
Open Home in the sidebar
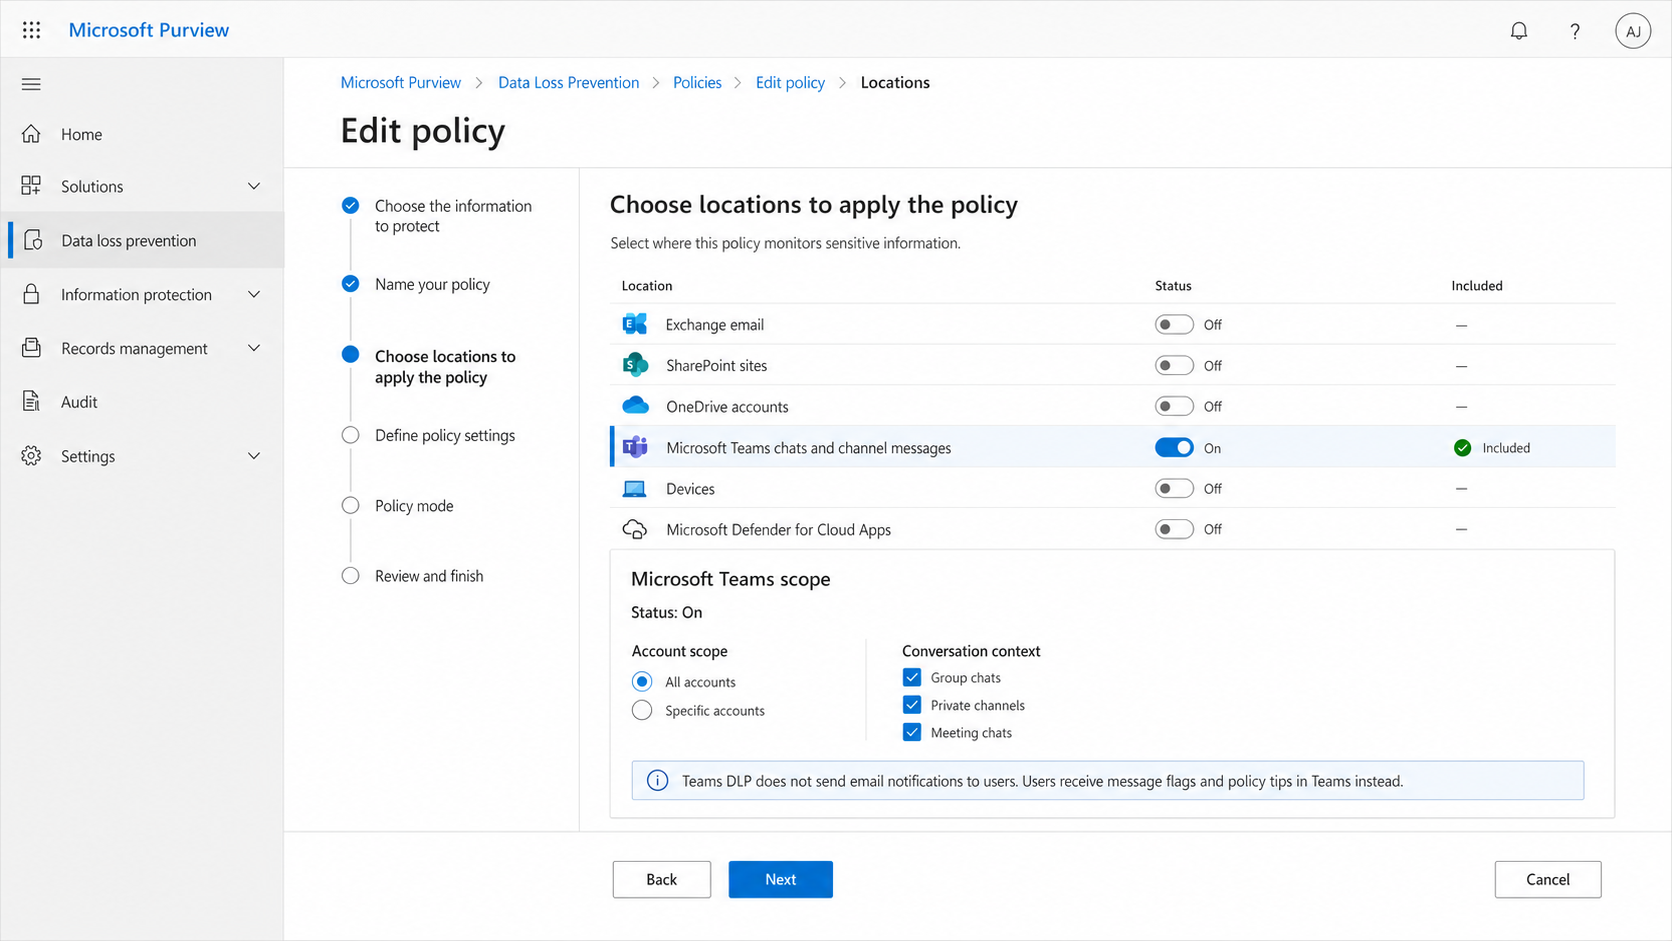[142, 134]
